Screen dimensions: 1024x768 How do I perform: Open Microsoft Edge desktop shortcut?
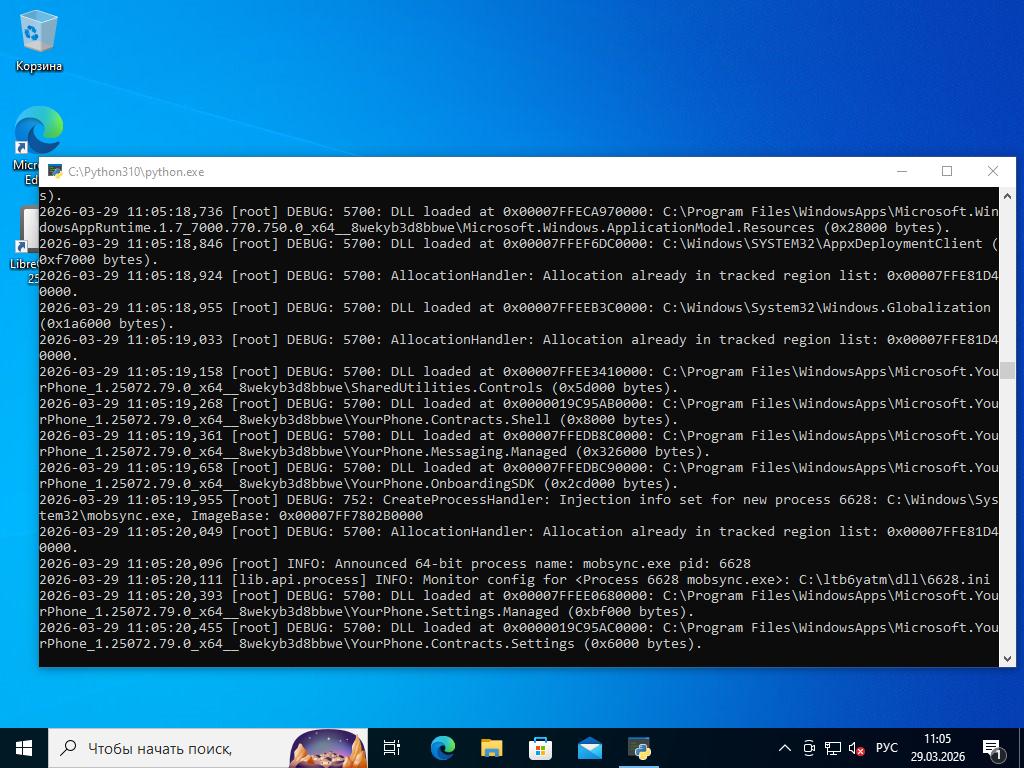tap(36, 135)
